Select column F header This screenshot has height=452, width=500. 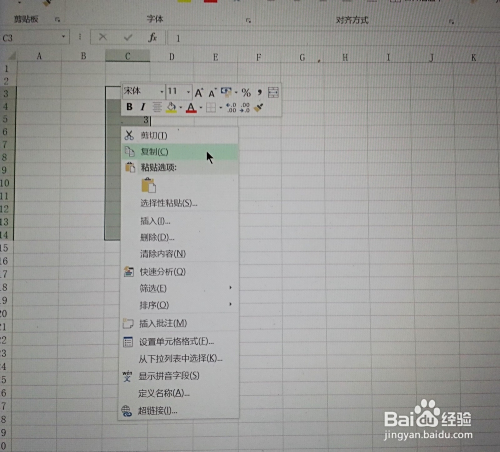[x=259, y=57]
